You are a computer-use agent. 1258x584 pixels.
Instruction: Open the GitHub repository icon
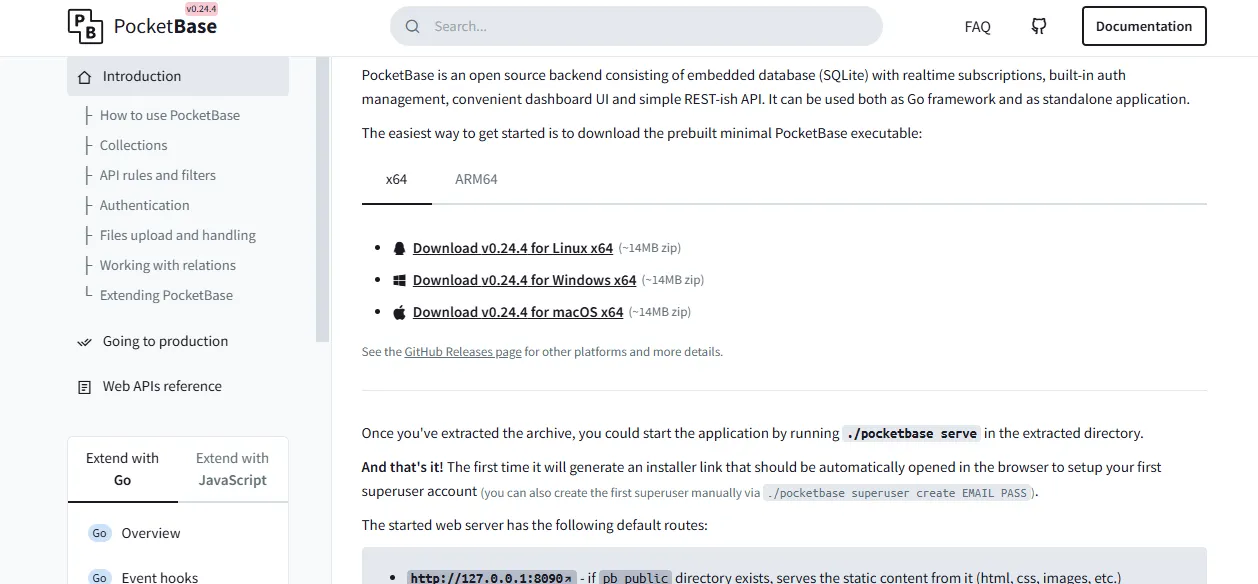point(1039,27)
